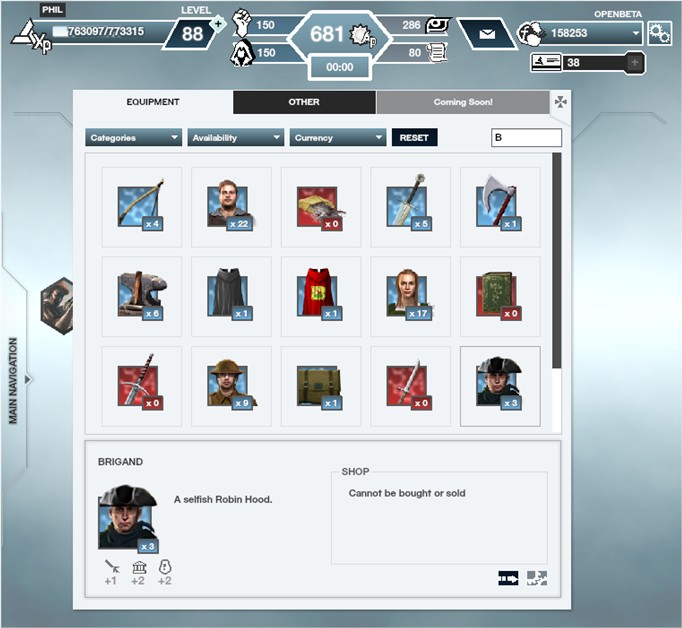This screenshot has width=682, height=628.
Task: Click the 'Cannot be bought or sold' text
Action: (x=407, y=493)
